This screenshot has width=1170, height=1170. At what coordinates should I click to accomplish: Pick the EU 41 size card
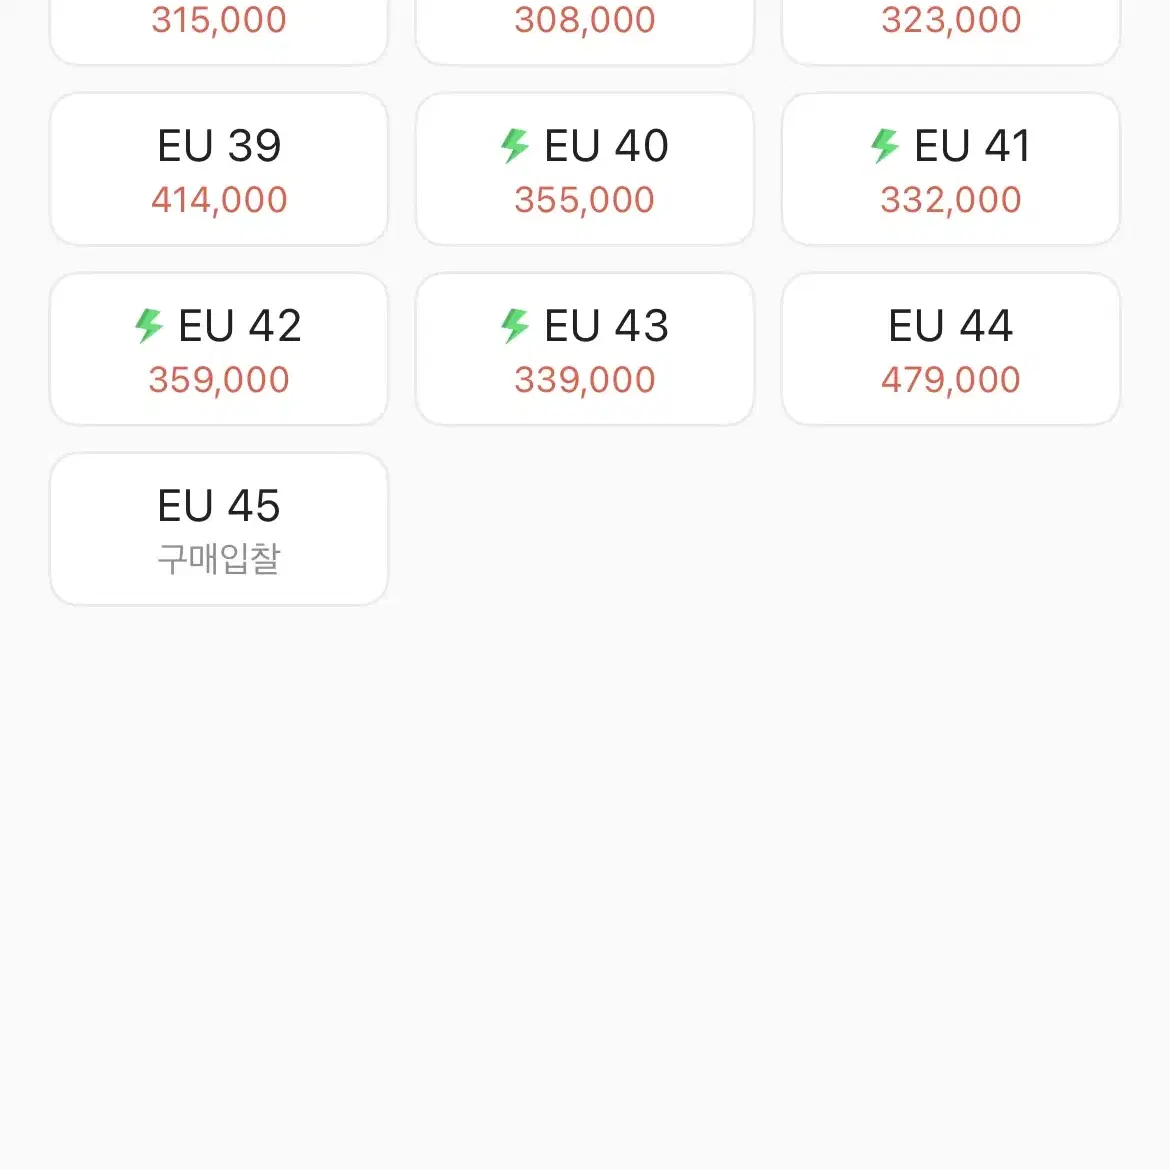(951, 169)
